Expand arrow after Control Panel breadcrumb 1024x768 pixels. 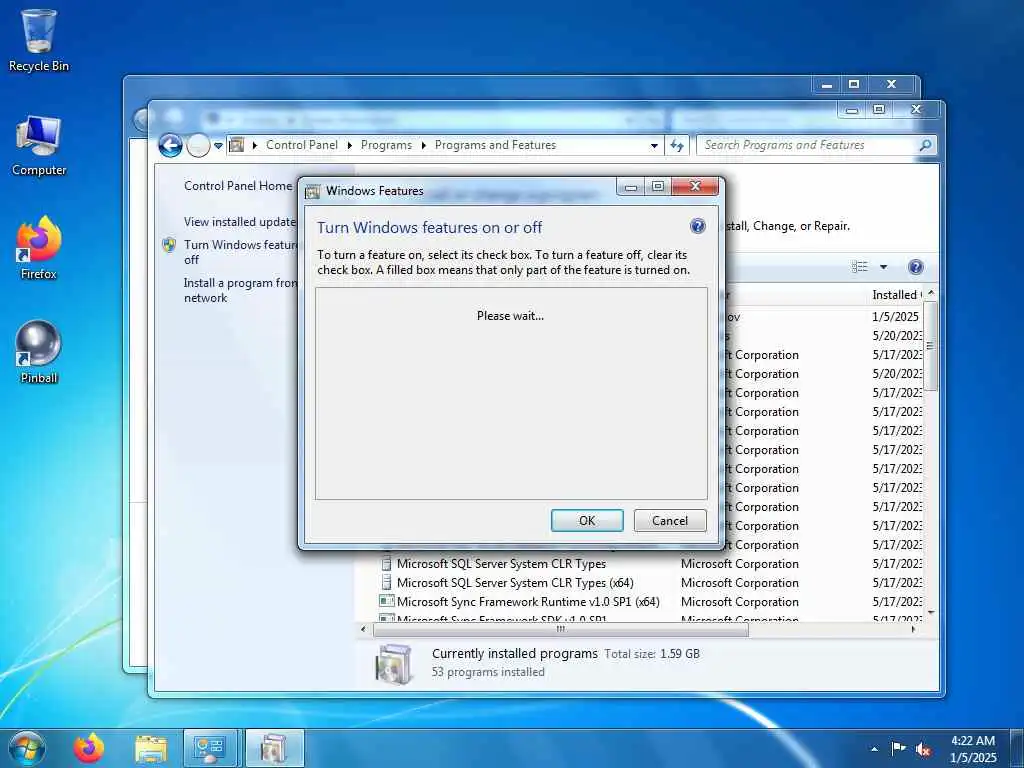(349, 146)
